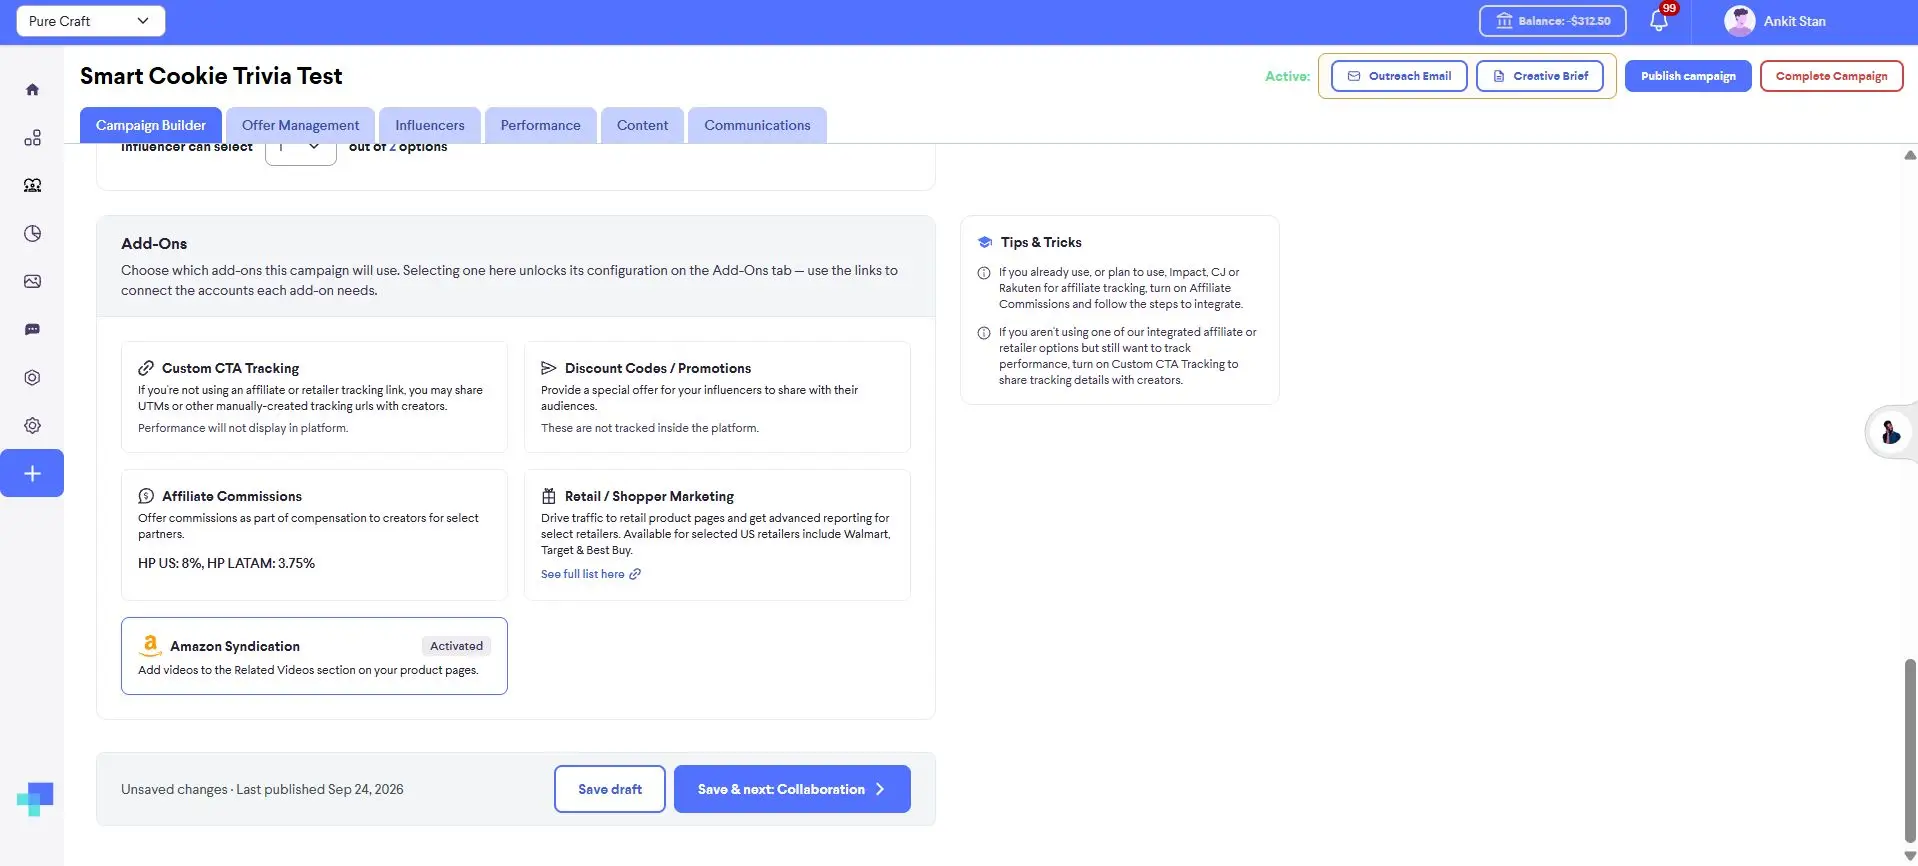Open the Ankit Stan profile avatar
This screenshot has height=866, width=1918.
tap(1739, 21)
